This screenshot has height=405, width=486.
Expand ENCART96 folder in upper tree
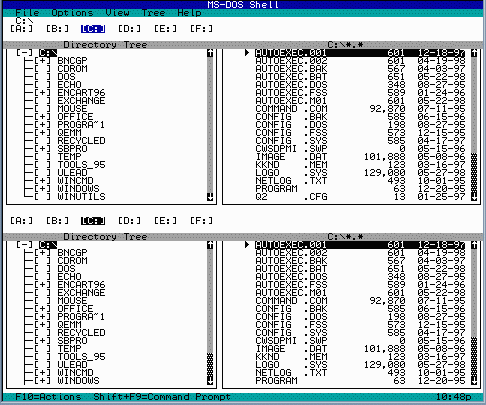point(43,93)
